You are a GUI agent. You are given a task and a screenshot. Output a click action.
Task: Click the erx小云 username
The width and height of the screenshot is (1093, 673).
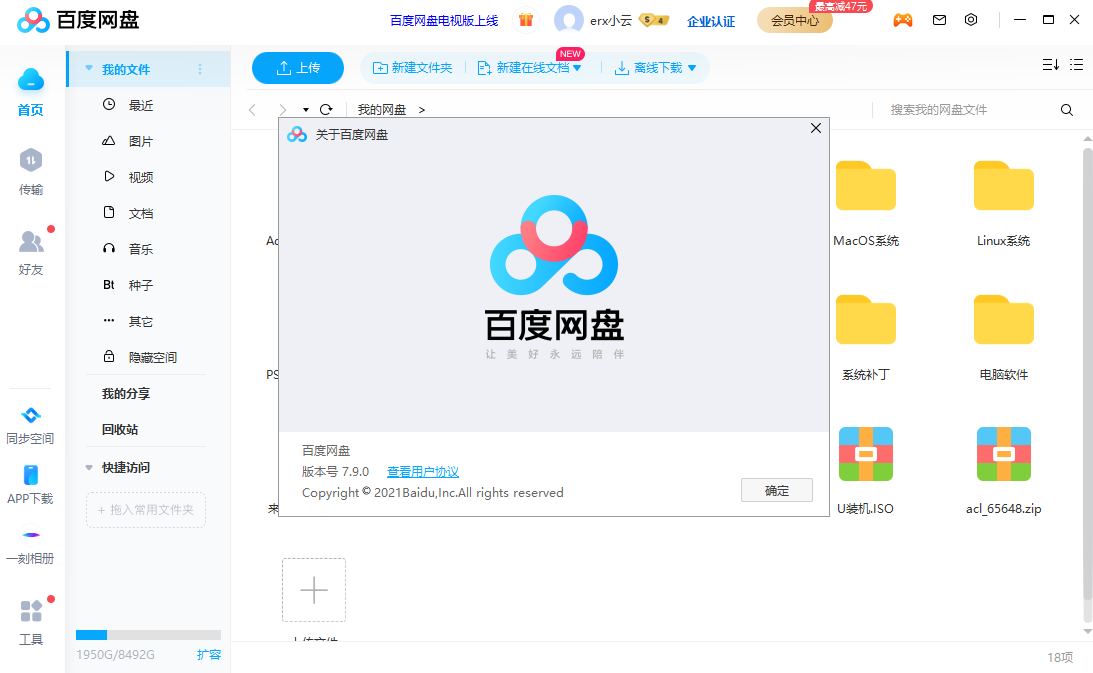611,21
